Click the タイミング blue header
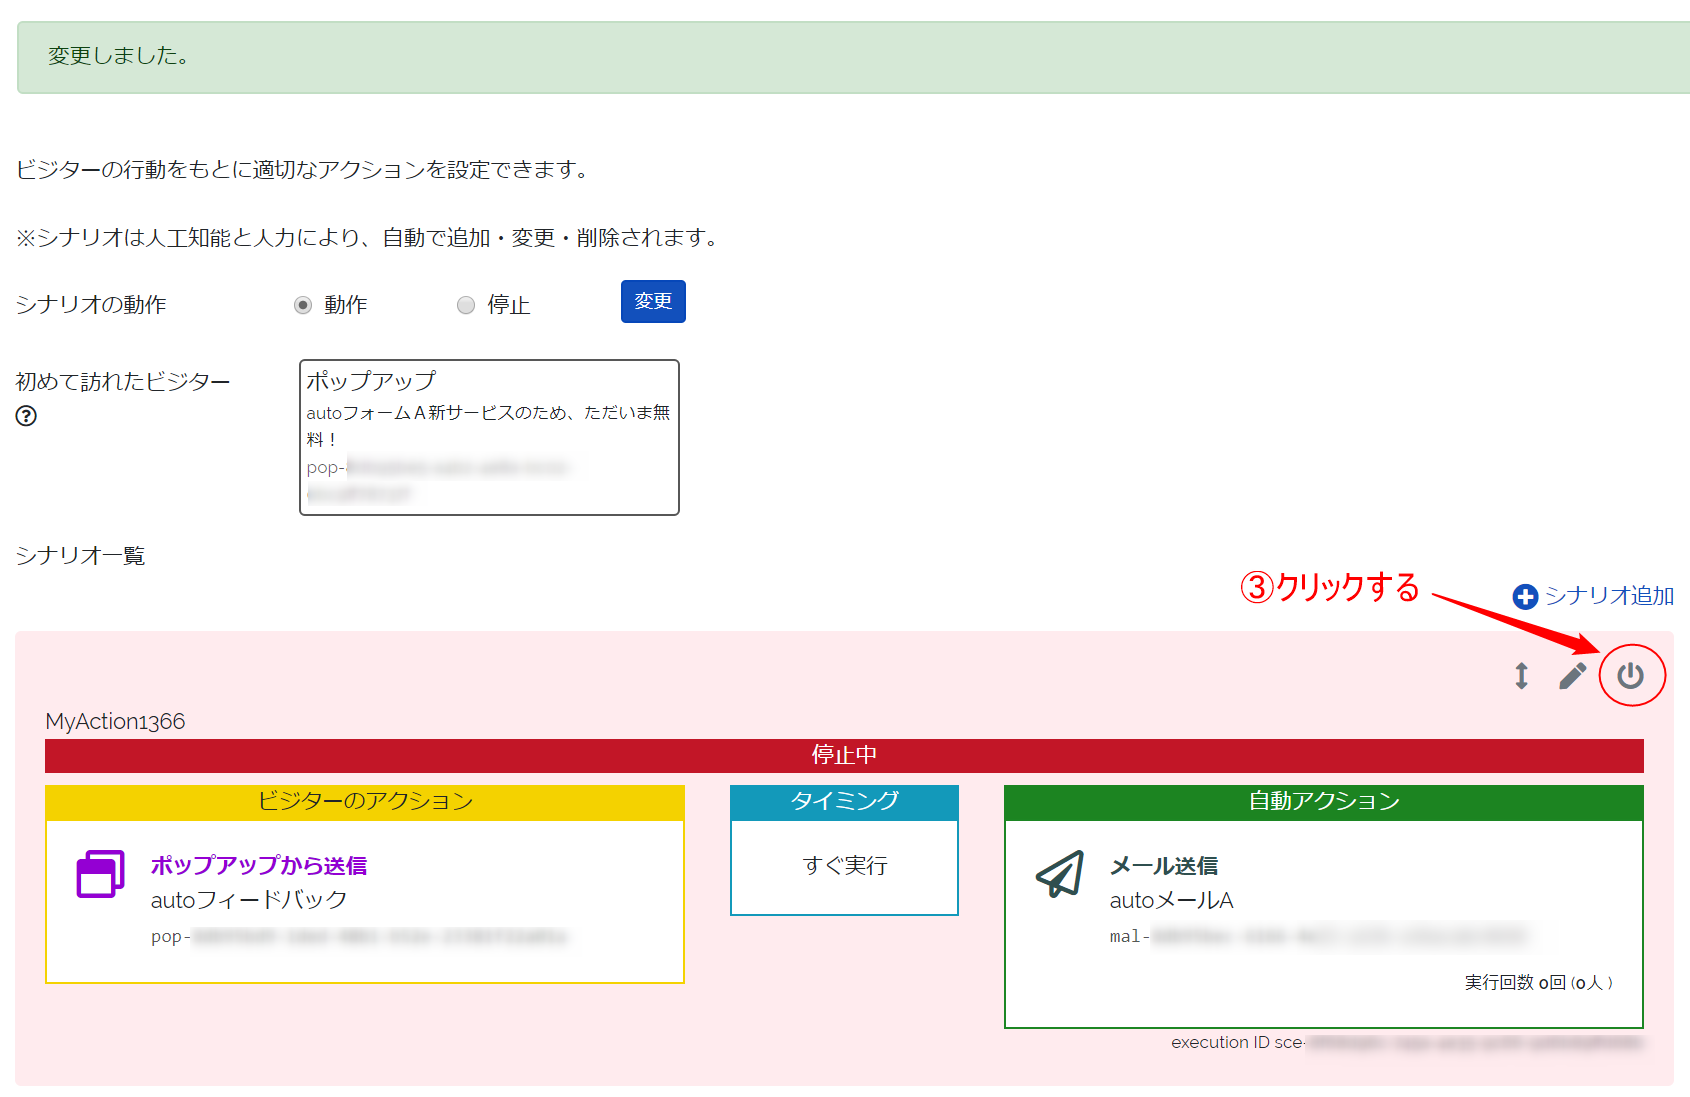 (x=845, y=802)
